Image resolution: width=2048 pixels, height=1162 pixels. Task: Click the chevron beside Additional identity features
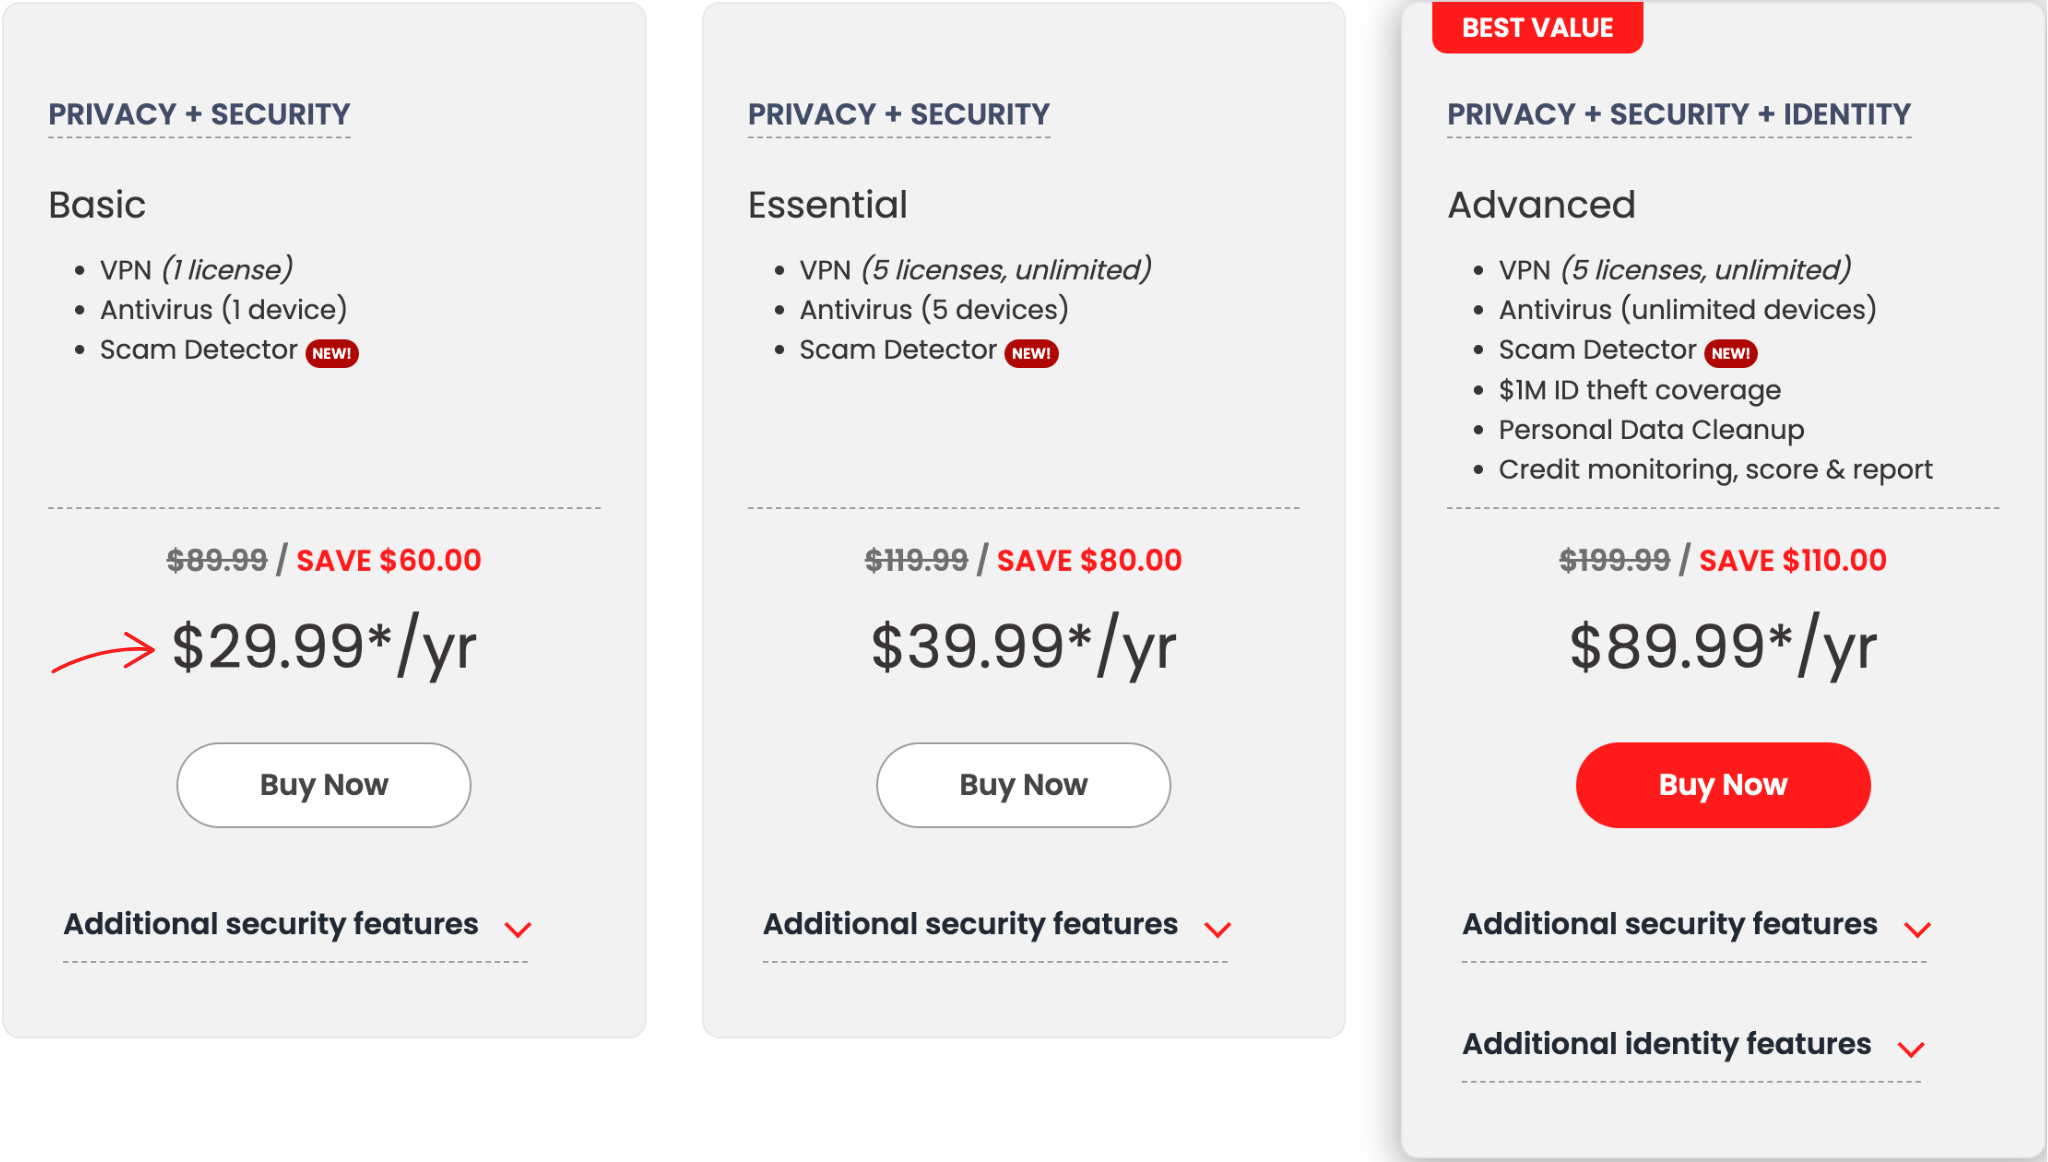pos(1912,1050)
